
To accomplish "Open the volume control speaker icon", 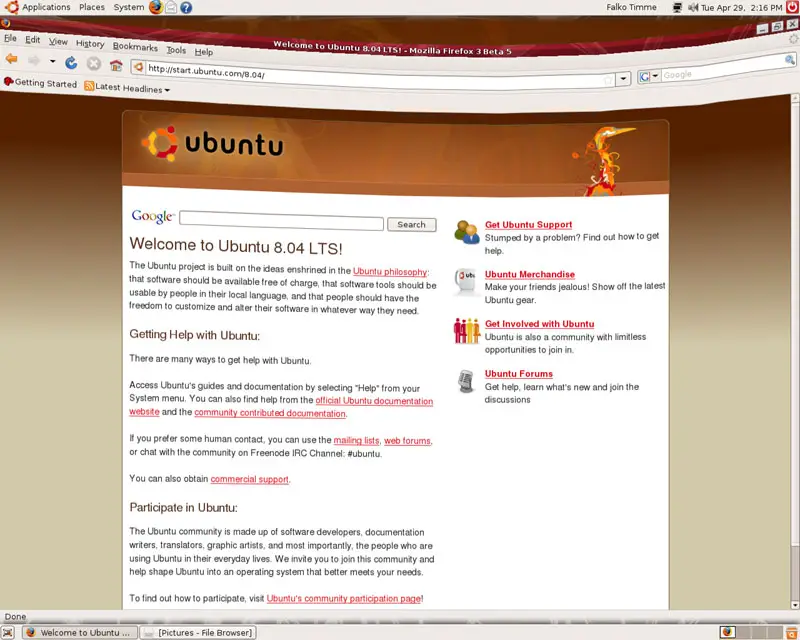I will [693, 7].
